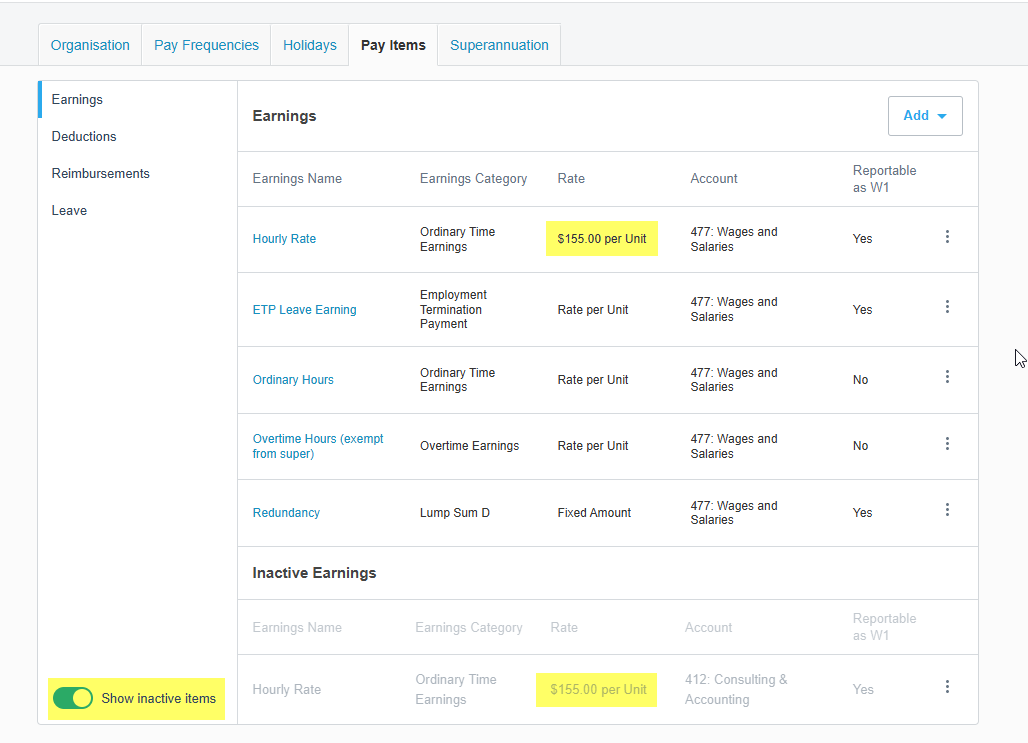Click the three-dot menu for Ordinary Hours
Screen dimensions: 1028x743
point(947,377)
